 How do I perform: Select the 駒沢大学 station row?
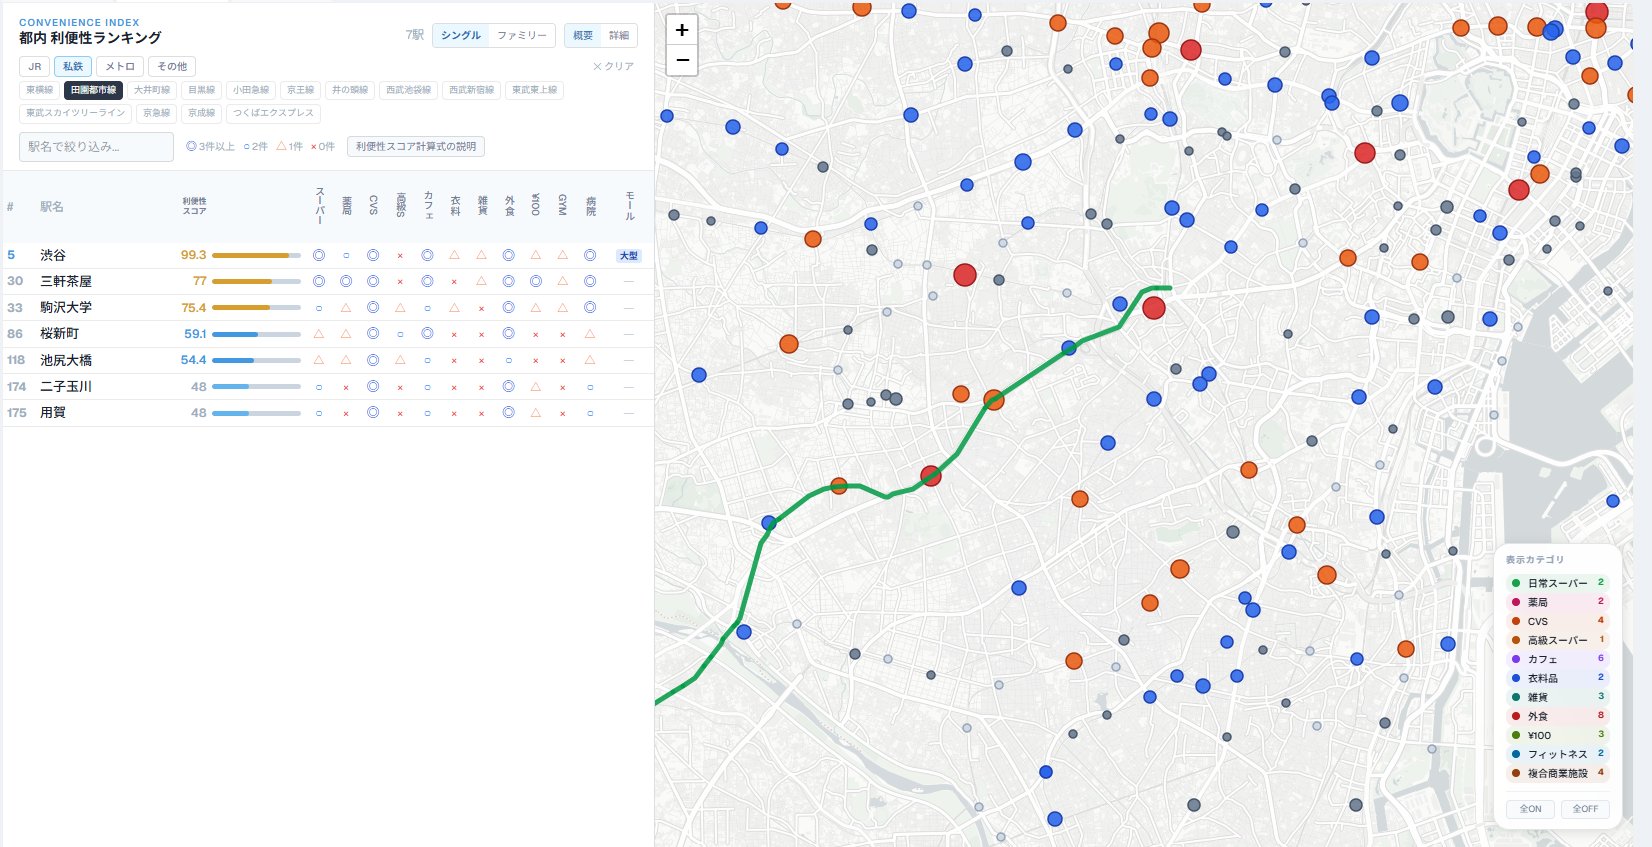(x=328, y=307)
